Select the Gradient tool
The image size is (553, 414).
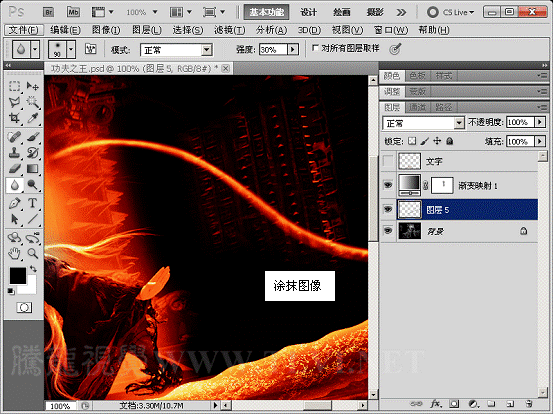coord(32,169)
